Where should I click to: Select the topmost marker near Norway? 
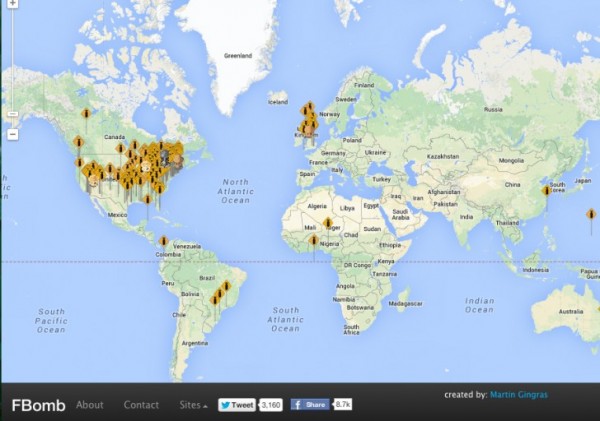click(x=310, y=106)
